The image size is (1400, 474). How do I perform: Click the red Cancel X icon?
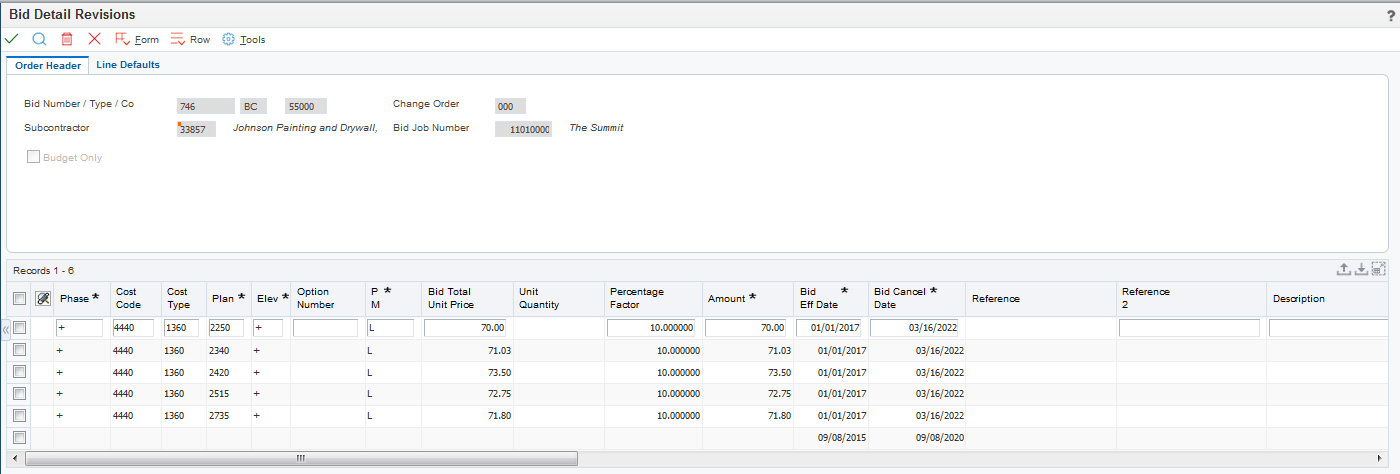click(x=94, y=39)
